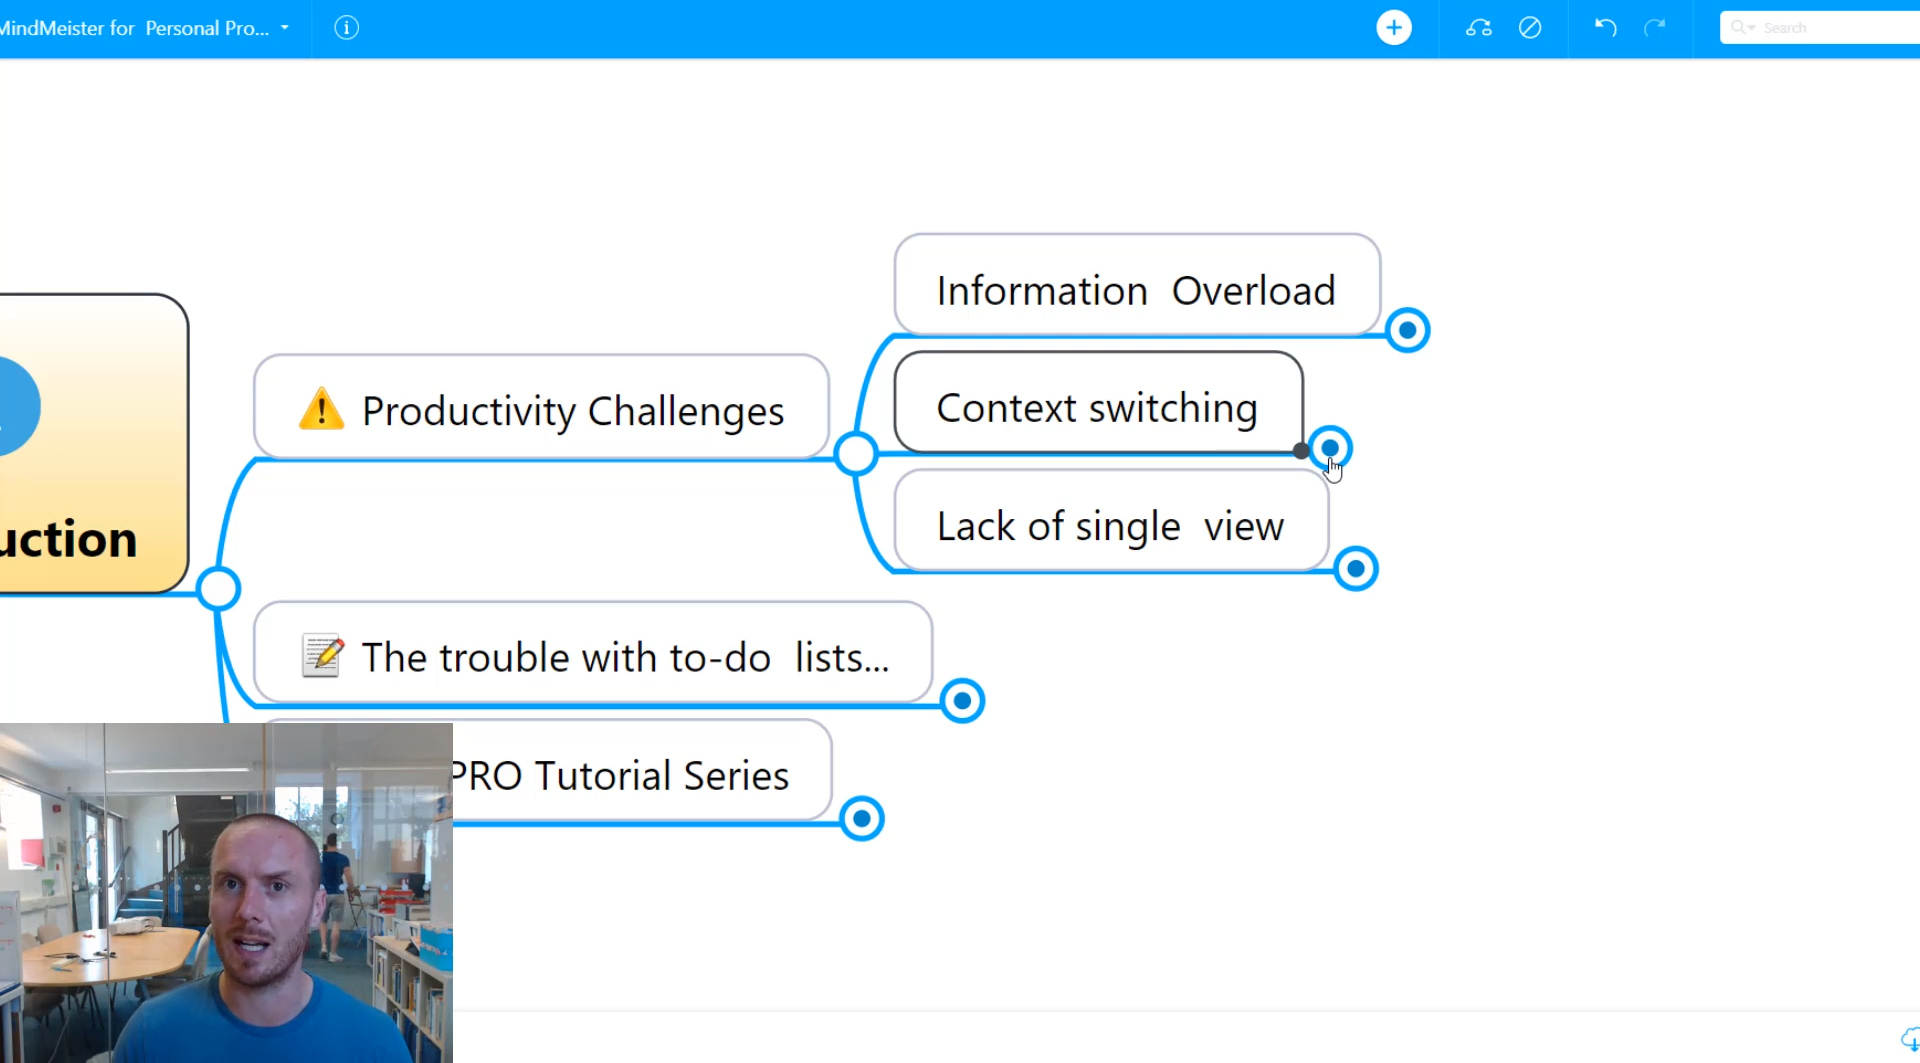Click the connection tool icon

(x=1479, y=28)
